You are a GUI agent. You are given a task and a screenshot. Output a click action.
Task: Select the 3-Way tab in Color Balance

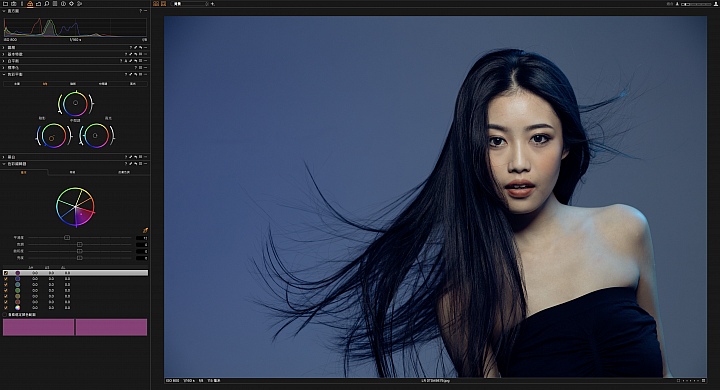click(x=45, y=84)
